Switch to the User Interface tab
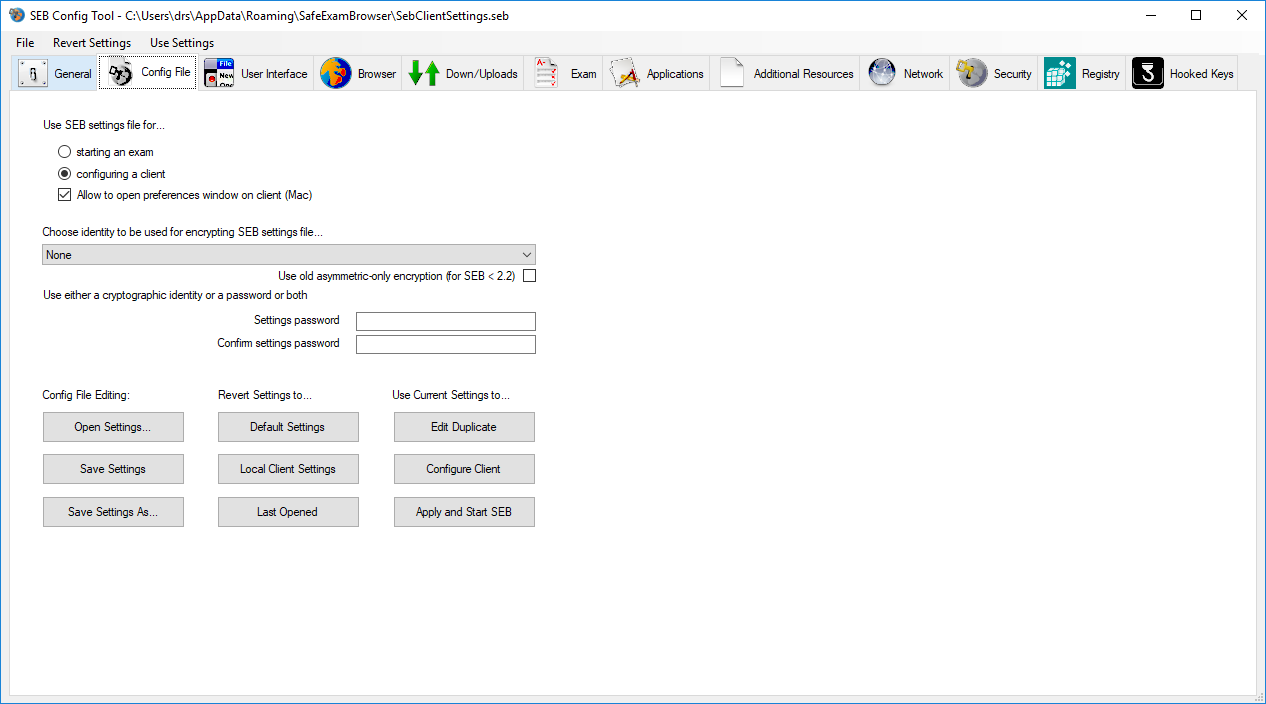The height and width of the screenshot is (704, 1266). tap(256, 74)
